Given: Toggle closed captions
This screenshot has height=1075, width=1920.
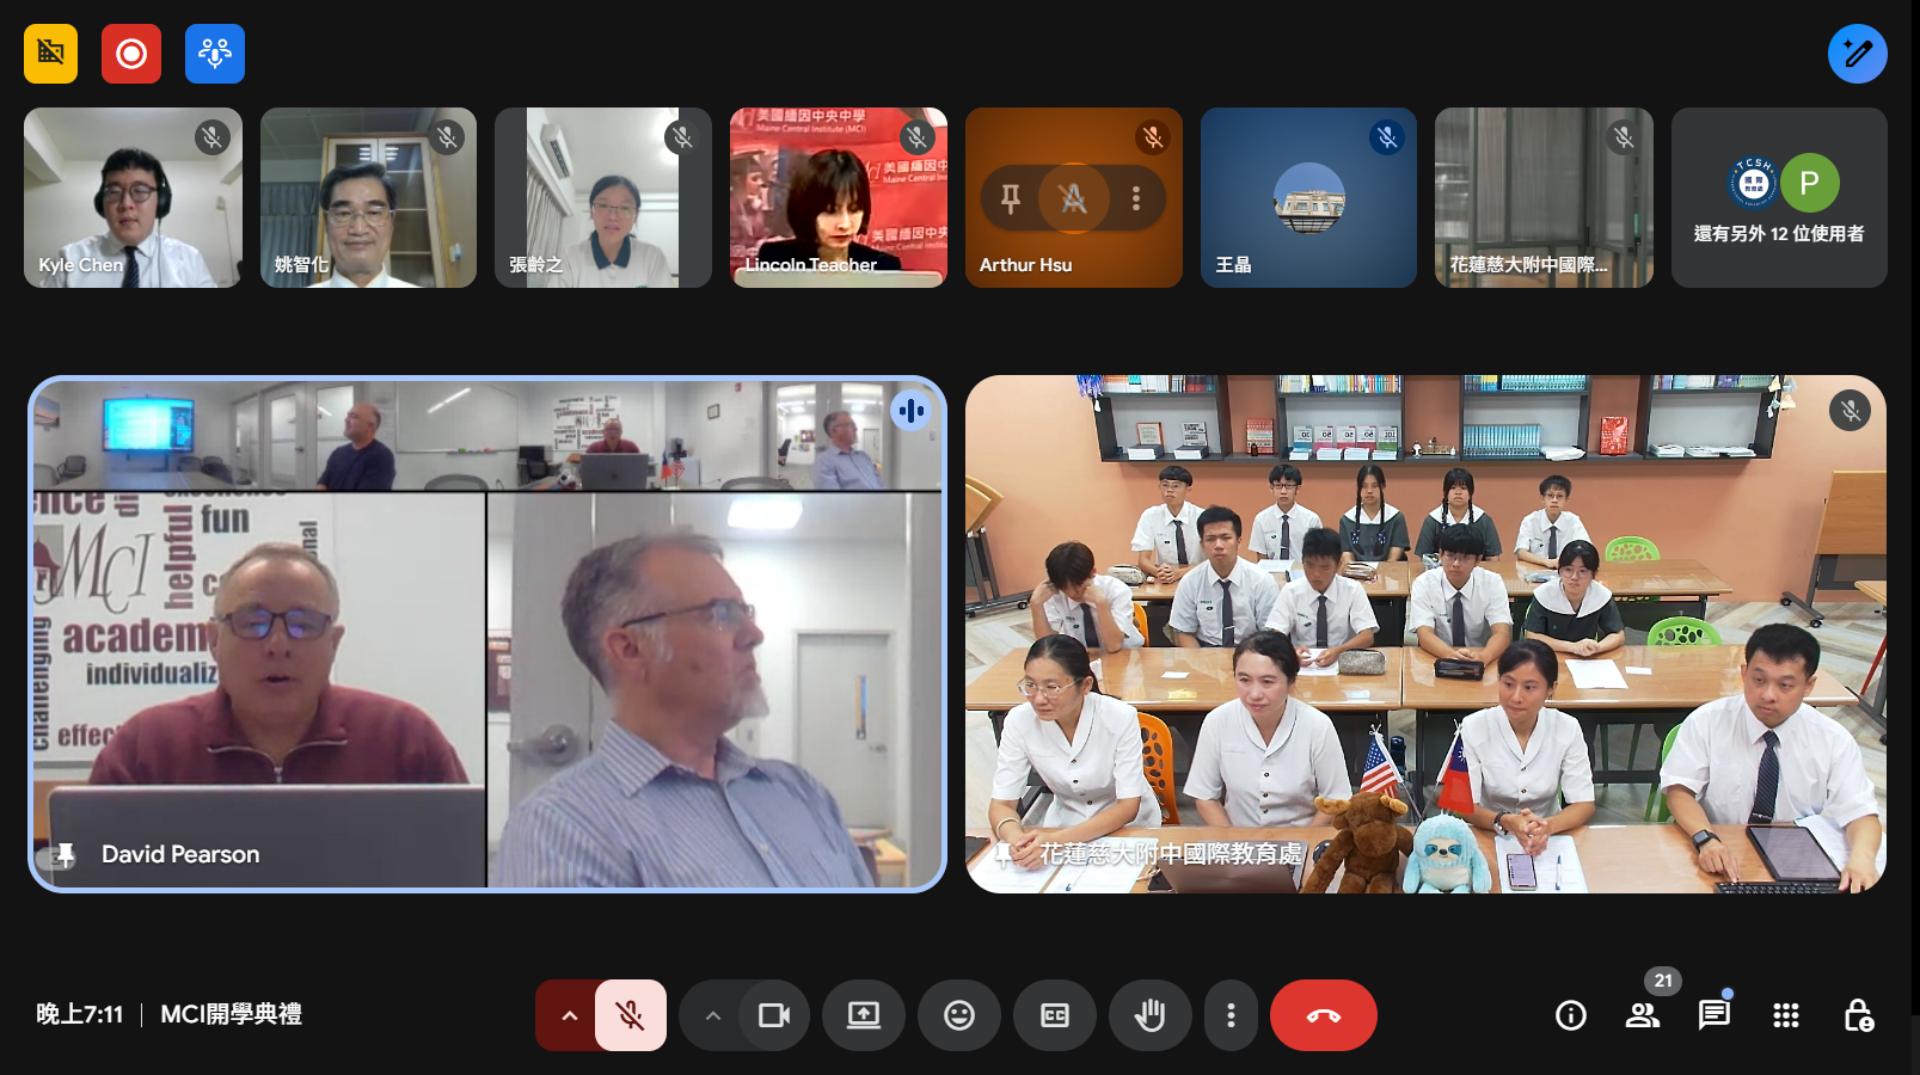Looking at the screenshot, I should [x=1054, y=1016].
